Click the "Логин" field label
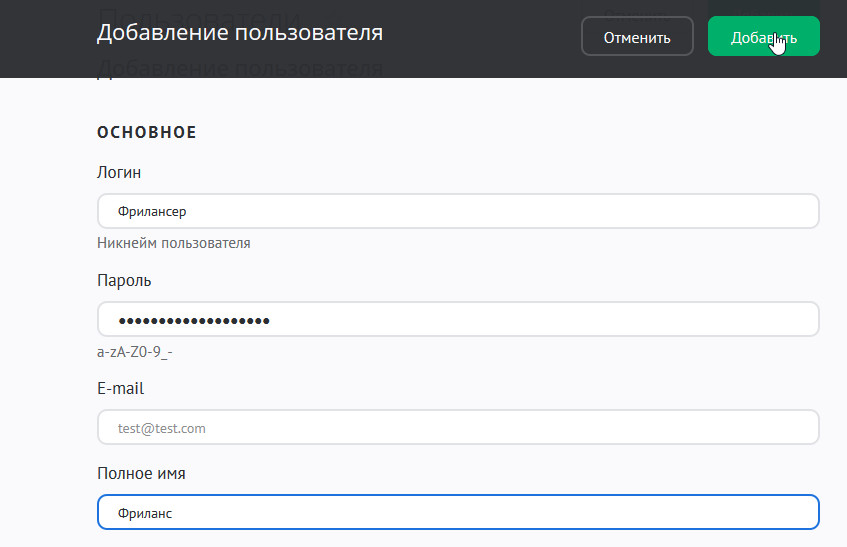Image resolution: width=847 pixels, height=547 pixels. [119, 172]
